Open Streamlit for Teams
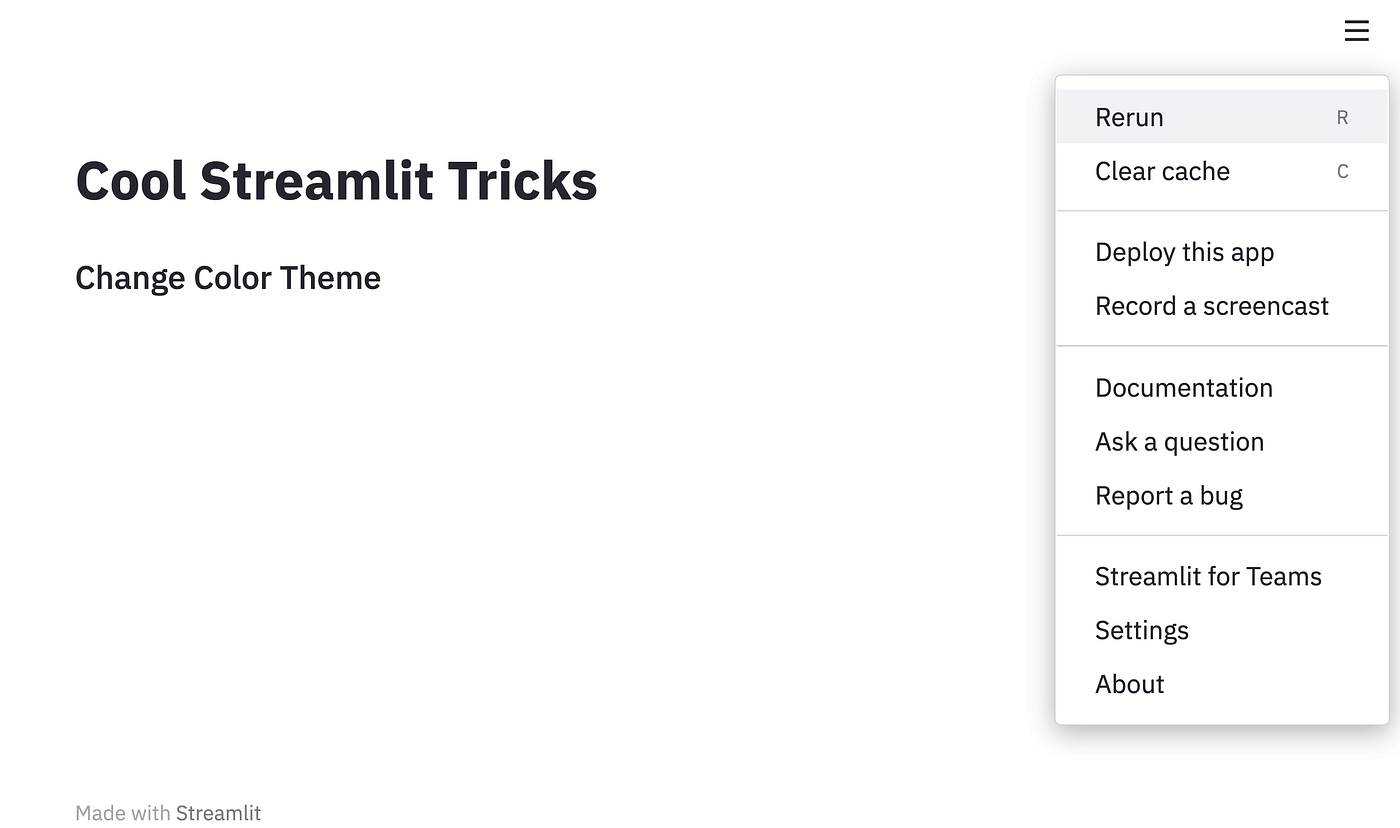Image resolution: width=1400 pixels, height=828 pixels. (x=1208, y=576)
